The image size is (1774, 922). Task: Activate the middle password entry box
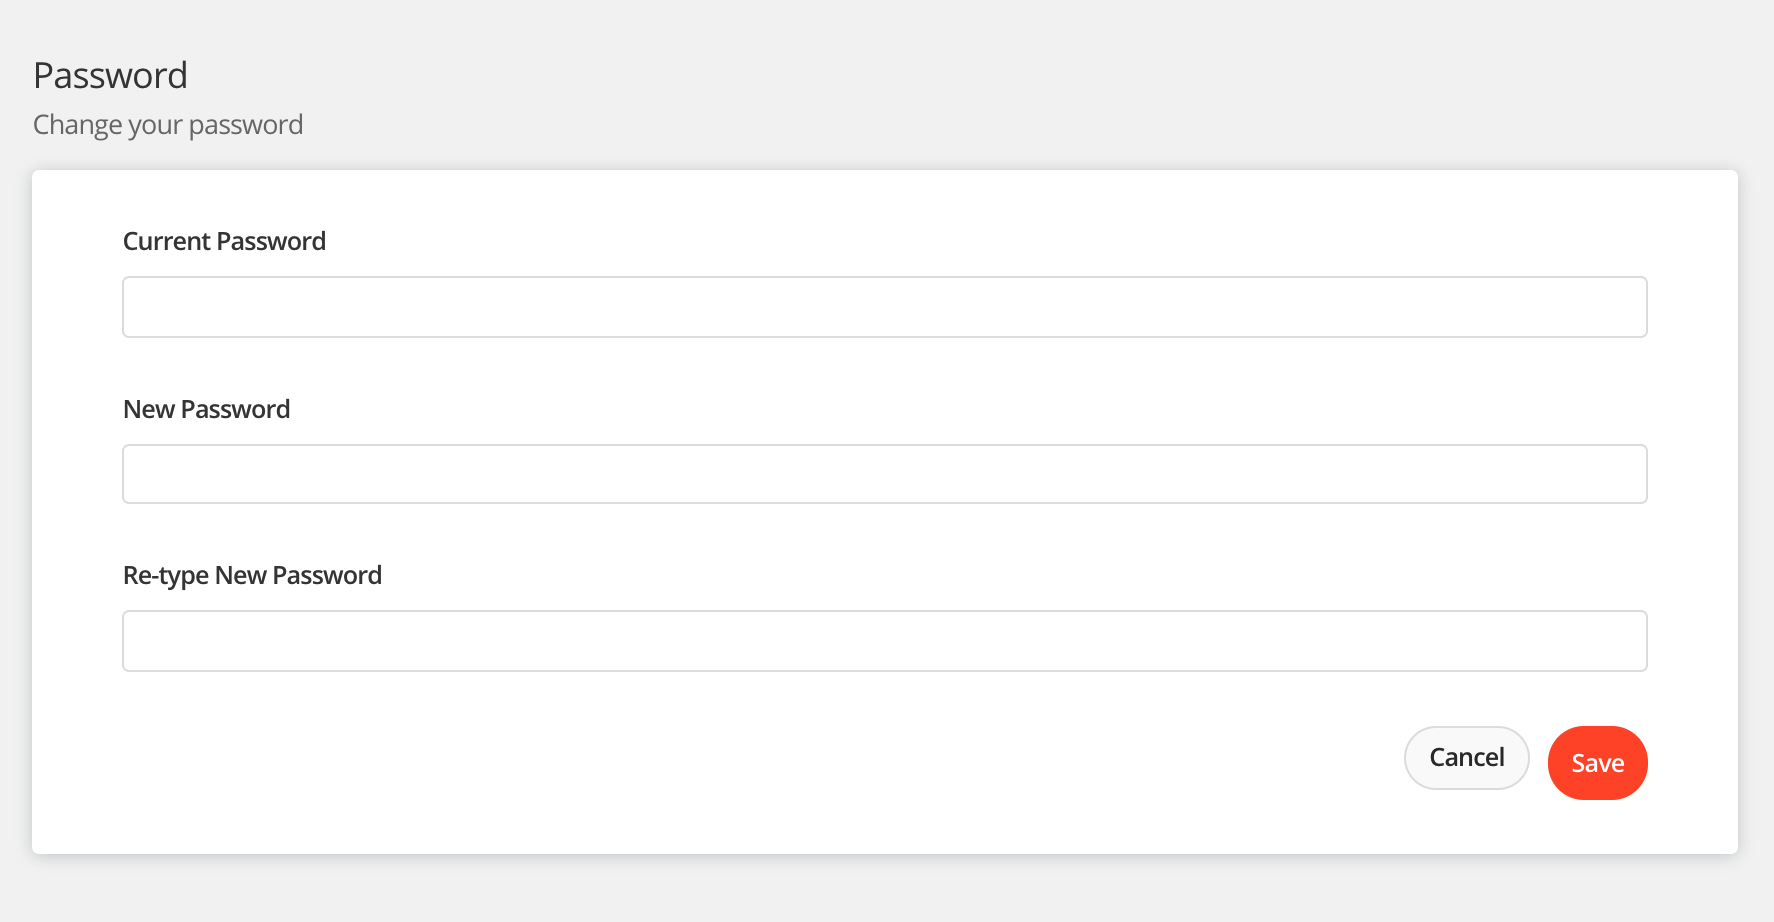[884, 474]
